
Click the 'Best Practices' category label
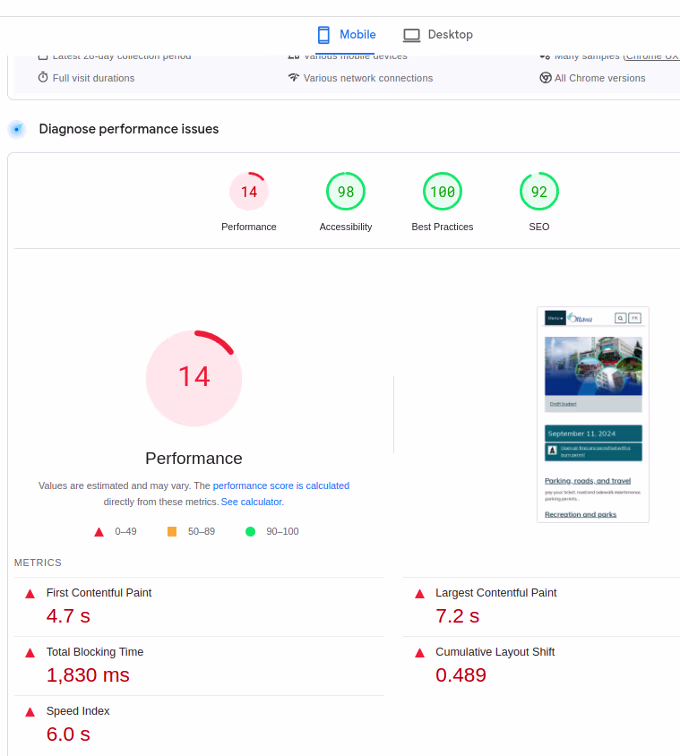[x=442, y=227]
